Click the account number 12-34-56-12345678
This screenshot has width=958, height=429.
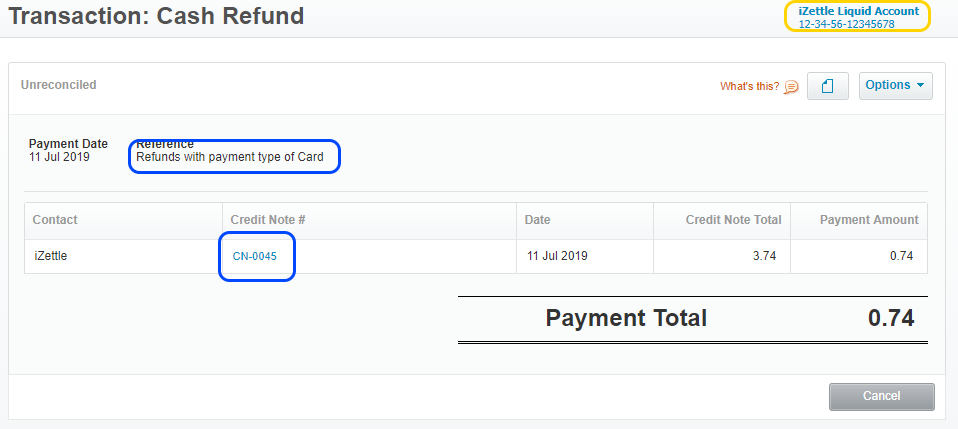(846, 24)
